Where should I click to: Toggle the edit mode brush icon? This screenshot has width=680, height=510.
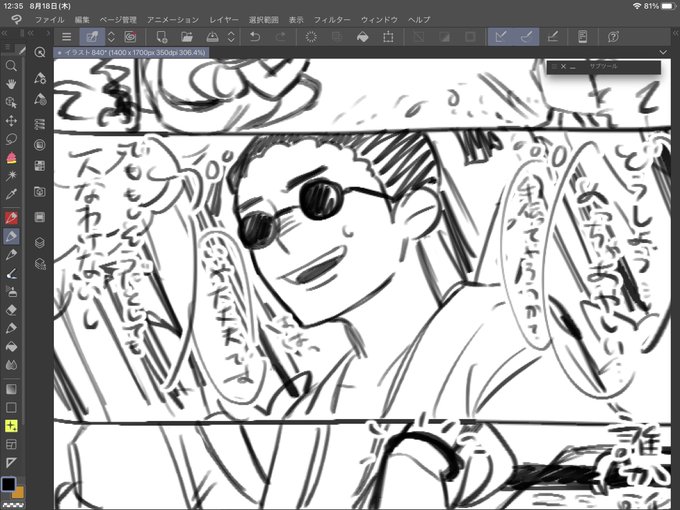(x=92, y=37)
